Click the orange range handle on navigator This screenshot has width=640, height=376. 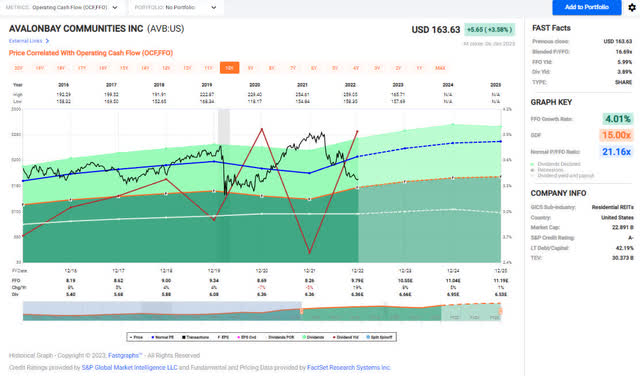(302, 311)
